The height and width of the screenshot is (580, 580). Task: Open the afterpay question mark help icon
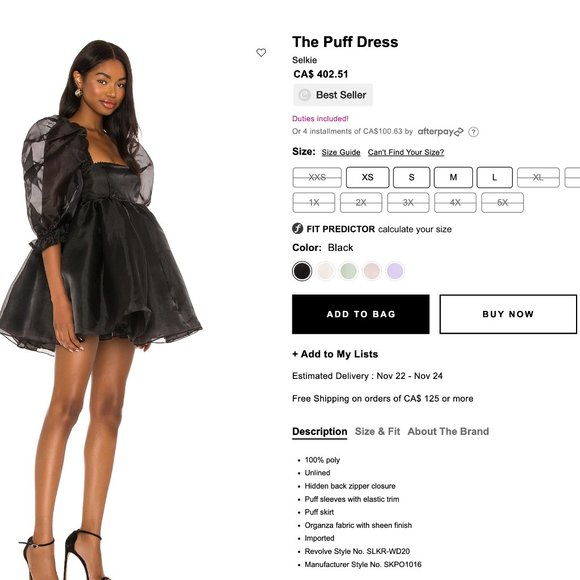coord(473,132)
